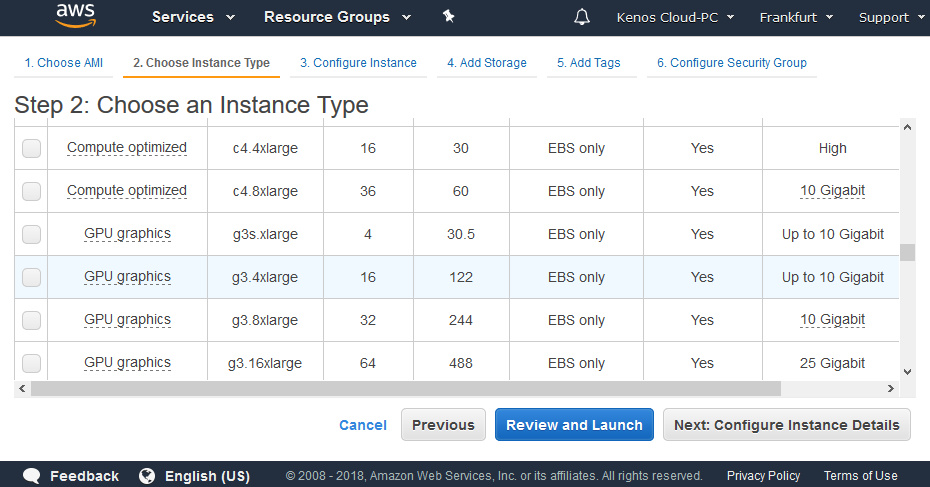Viewport: 930px width, 487px height.
Task: Open the Frankfurt region selector
Action: pos(796,17)
